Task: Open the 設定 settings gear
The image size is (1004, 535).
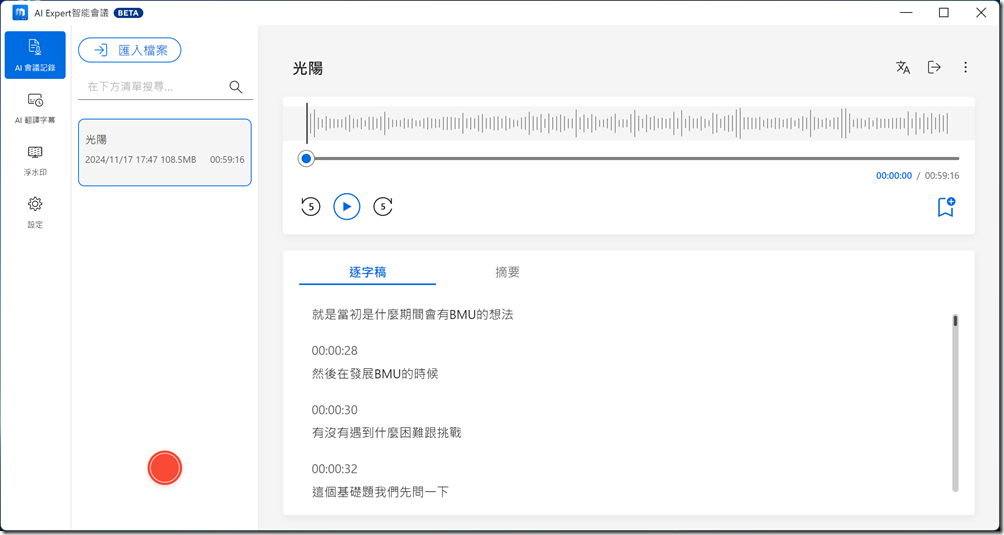Action: point(35,212)
